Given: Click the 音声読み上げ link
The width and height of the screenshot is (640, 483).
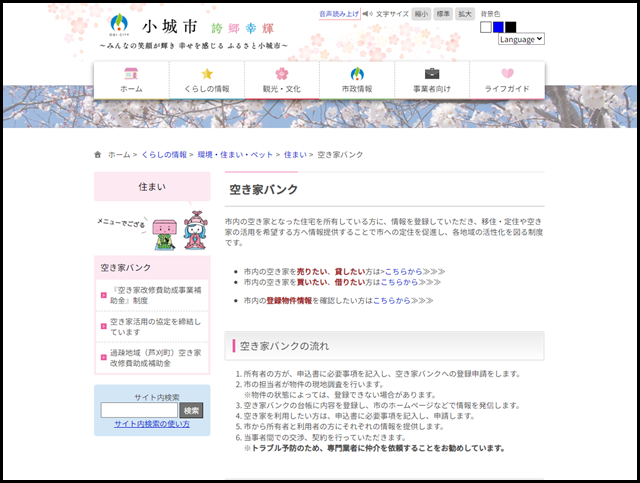Looking at the screenshot, I should (339, 14).
